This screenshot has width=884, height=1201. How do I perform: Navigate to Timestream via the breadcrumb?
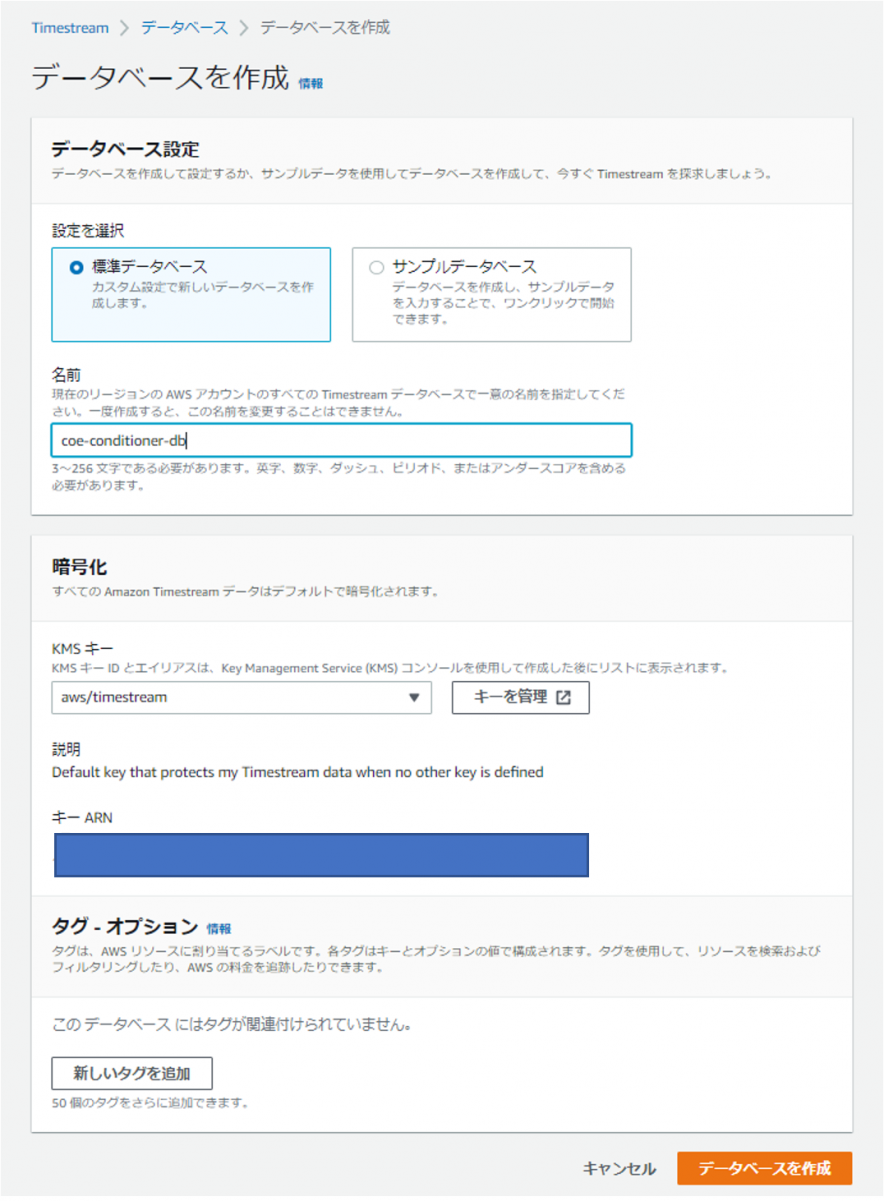[70, 28]
